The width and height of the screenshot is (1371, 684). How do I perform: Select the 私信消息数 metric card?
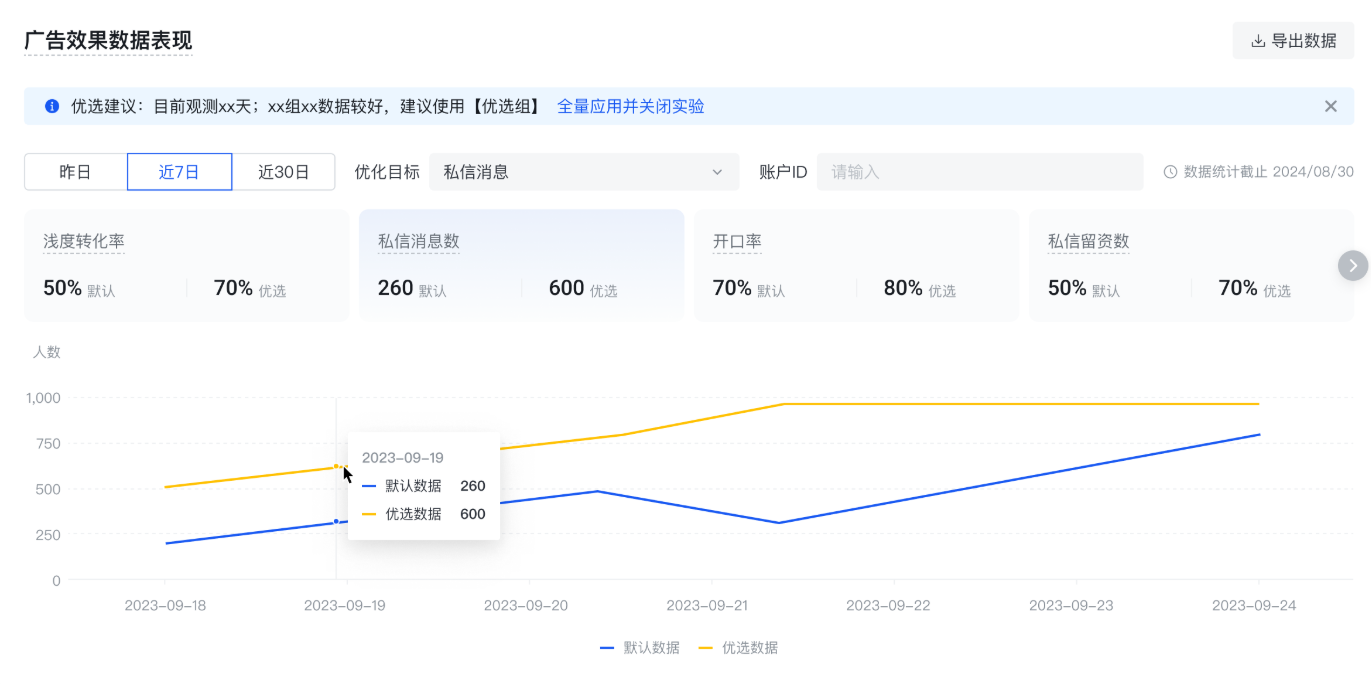(x=521, y=265)
